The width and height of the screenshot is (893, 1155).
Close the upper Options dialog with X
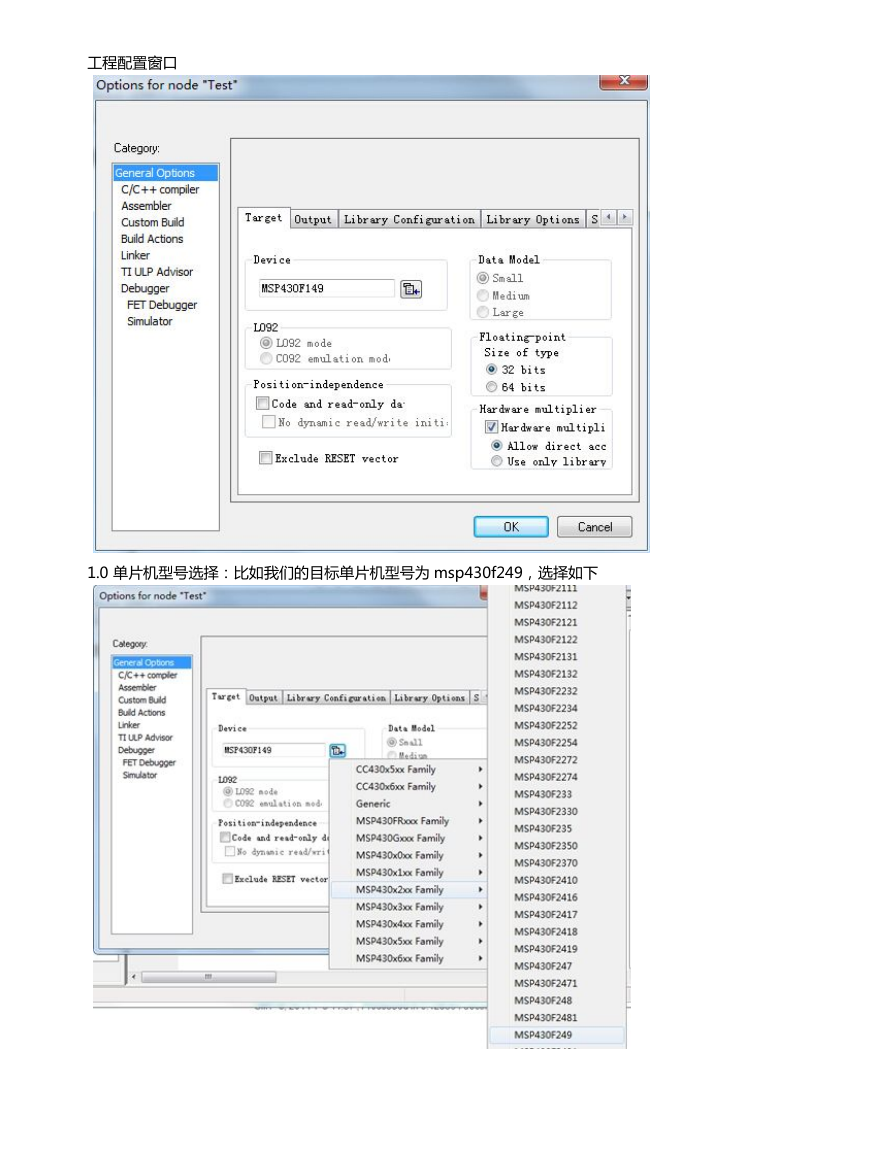[623, 81]
